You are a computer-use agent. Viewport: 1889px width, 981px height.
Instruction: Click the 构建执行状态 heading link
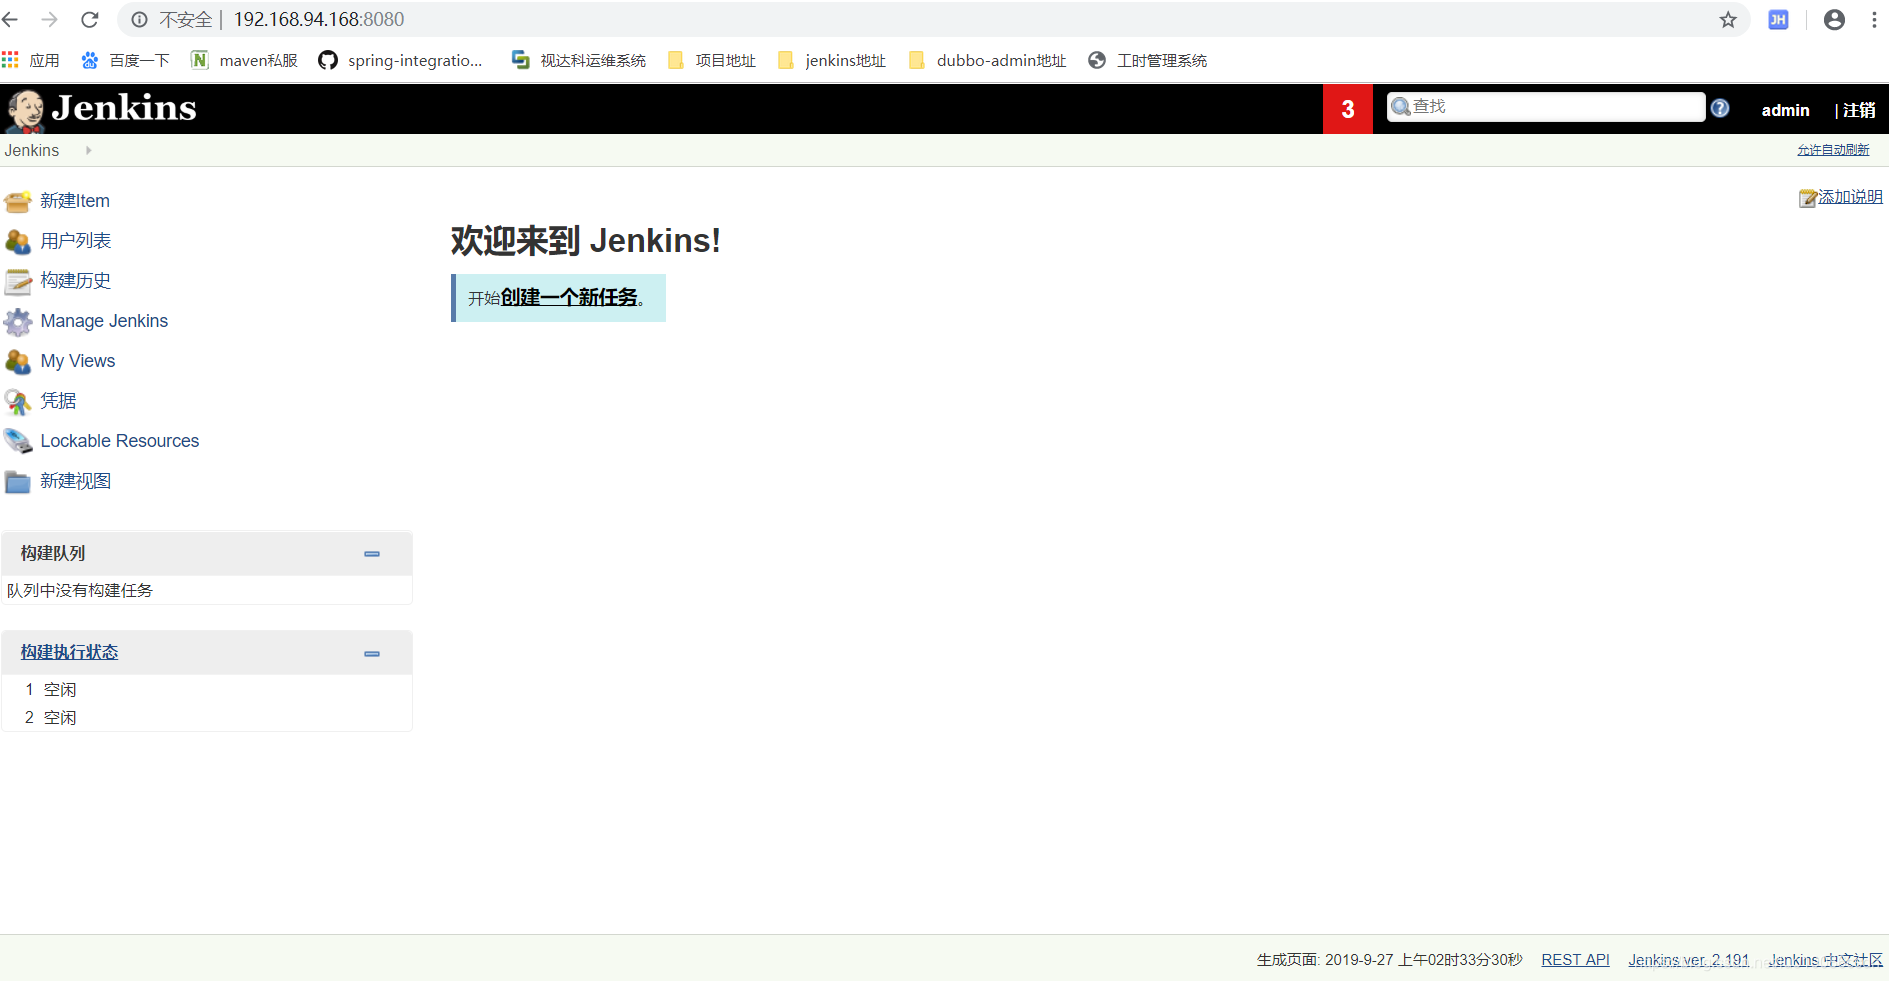[x=69, y=652]
